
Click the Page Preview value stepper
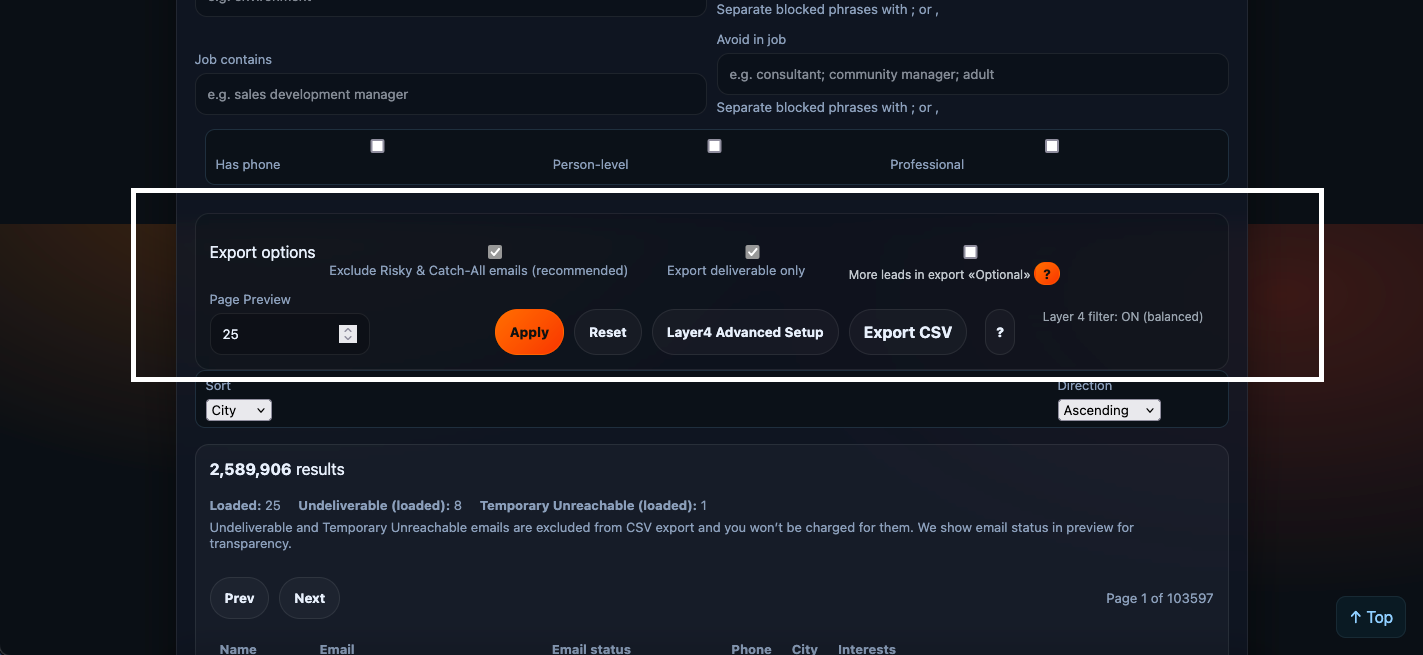tap(347, 332)
